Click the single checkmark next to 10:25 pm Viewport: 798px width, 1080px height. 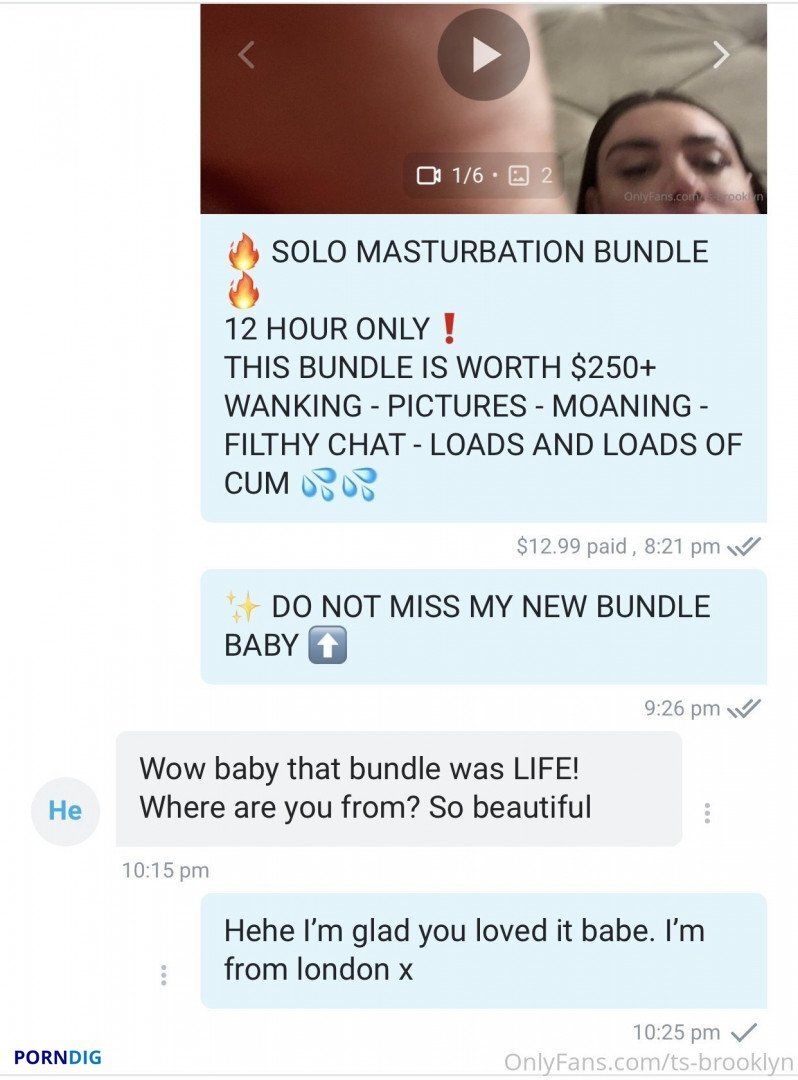pos(744,1032)
